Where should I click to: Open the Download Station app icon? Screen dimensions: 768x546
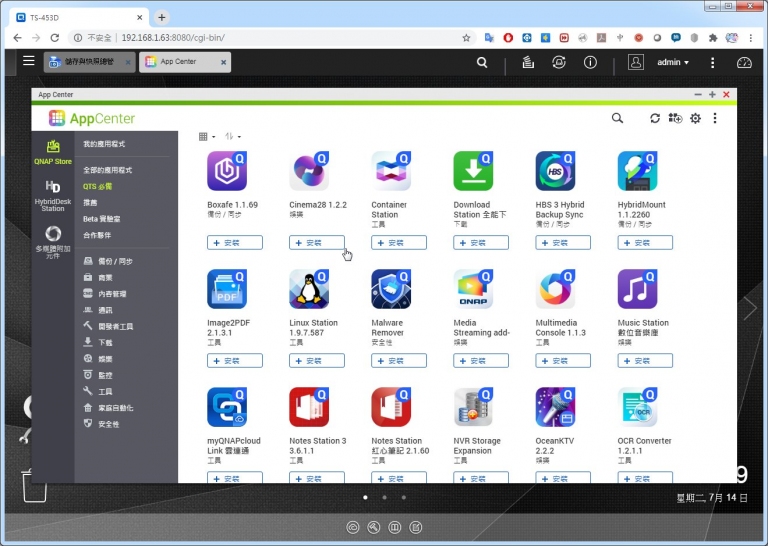point(473,171)
